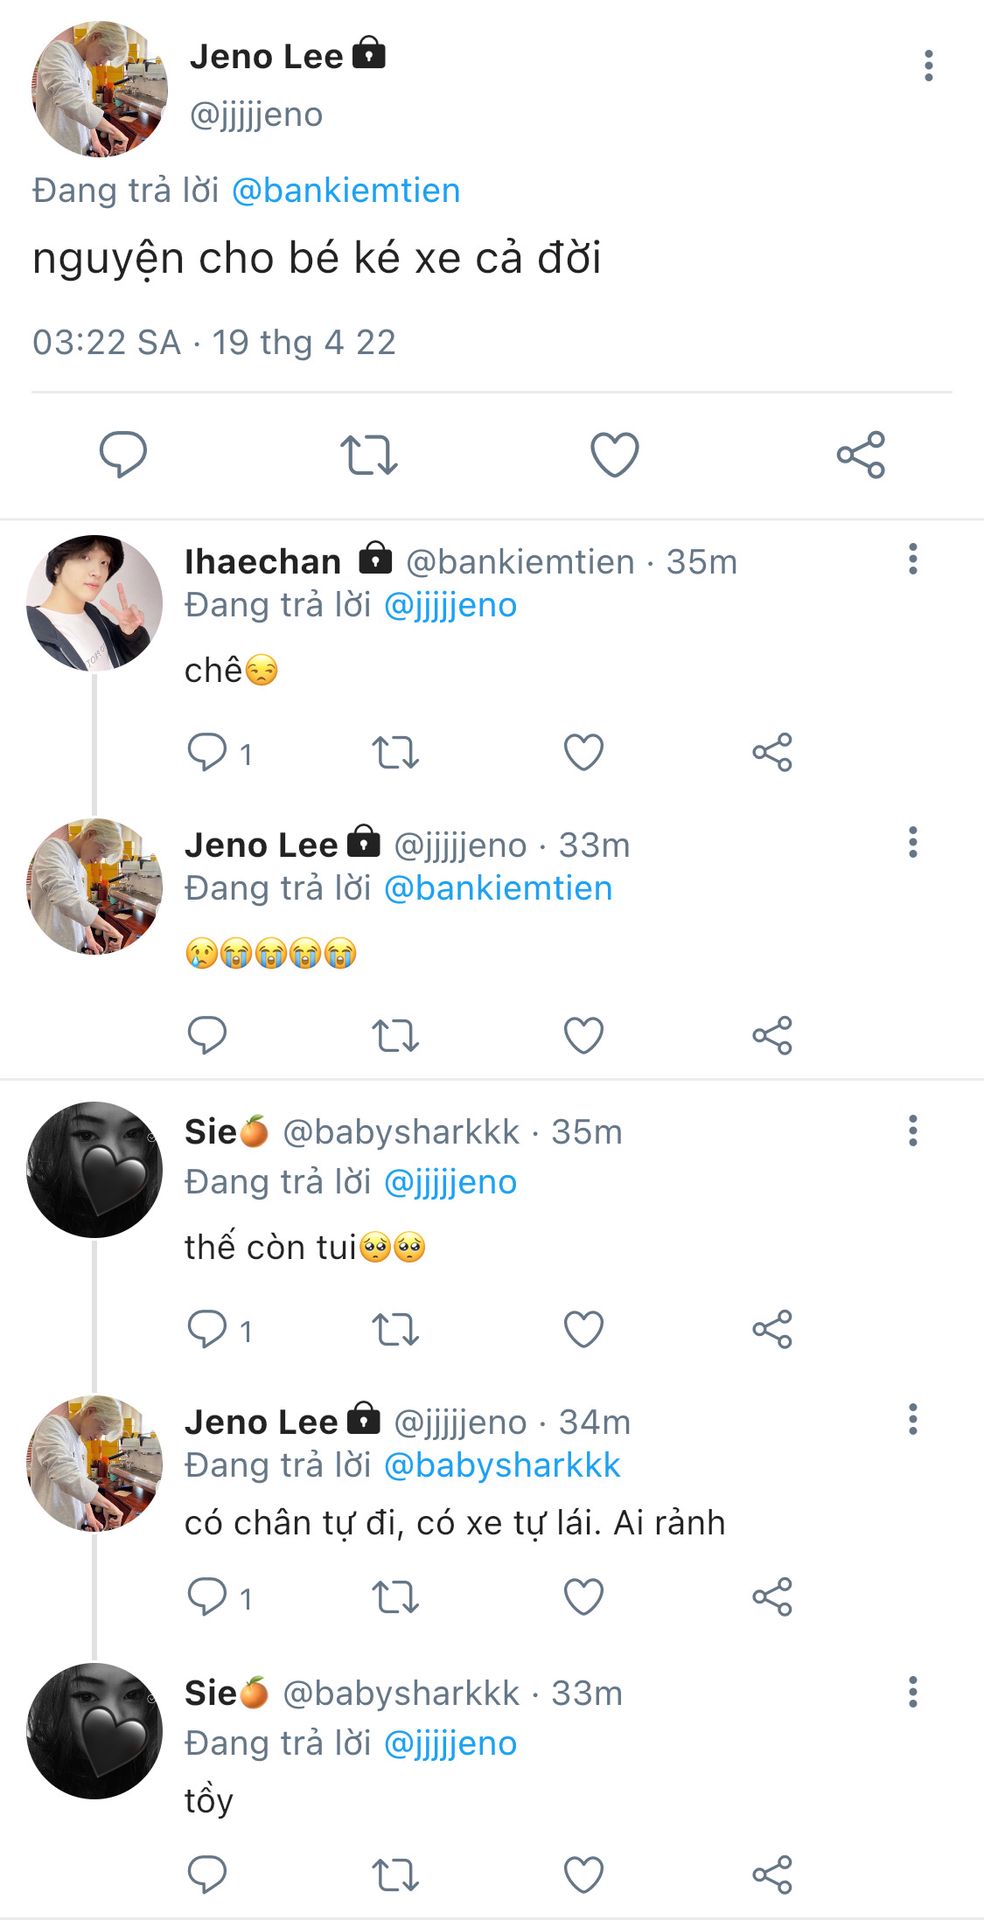The height and width of the screenshot is (1920, 984).
Task: Open the @bankiemtien mention under the main tweet
Action: 346,190
